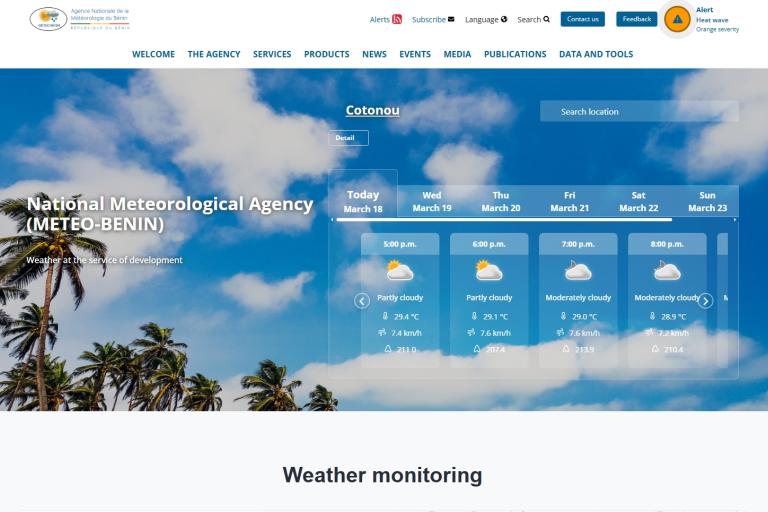Show next hours with right arrow
This screenshot has width=768, height=512.
[x=705, y=301]
